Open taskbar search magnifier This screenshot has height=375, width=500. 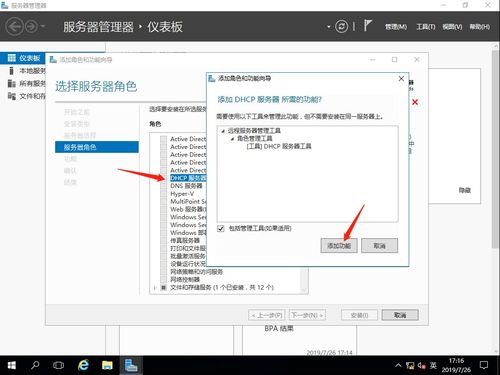35,365
